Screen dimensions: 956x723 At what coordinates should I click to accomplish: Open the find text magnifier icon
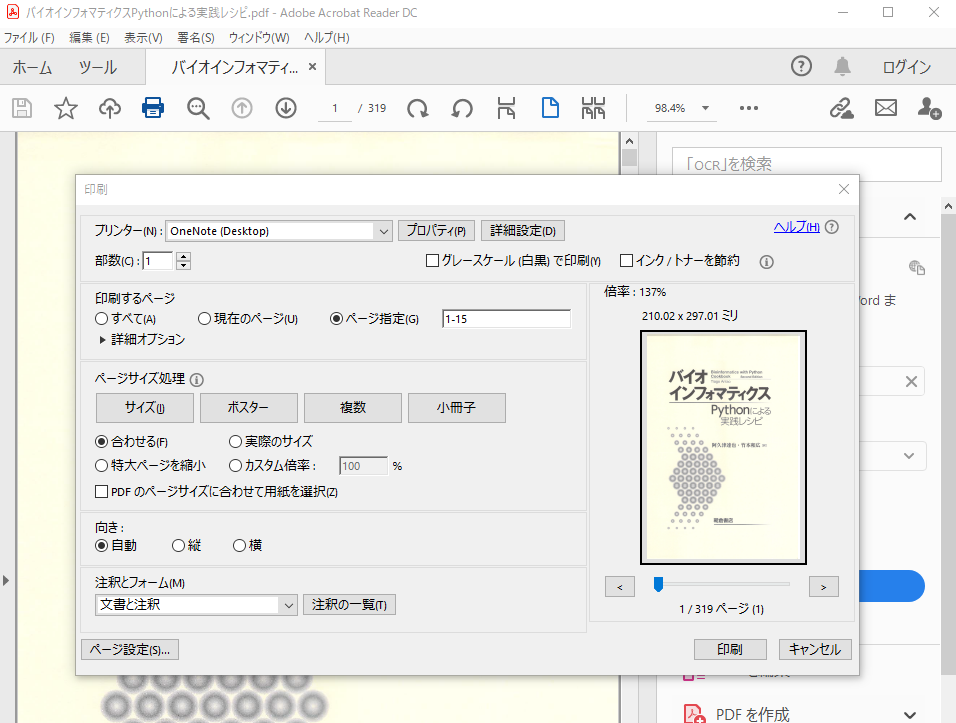pyautogui.click(x=198, y=109)
